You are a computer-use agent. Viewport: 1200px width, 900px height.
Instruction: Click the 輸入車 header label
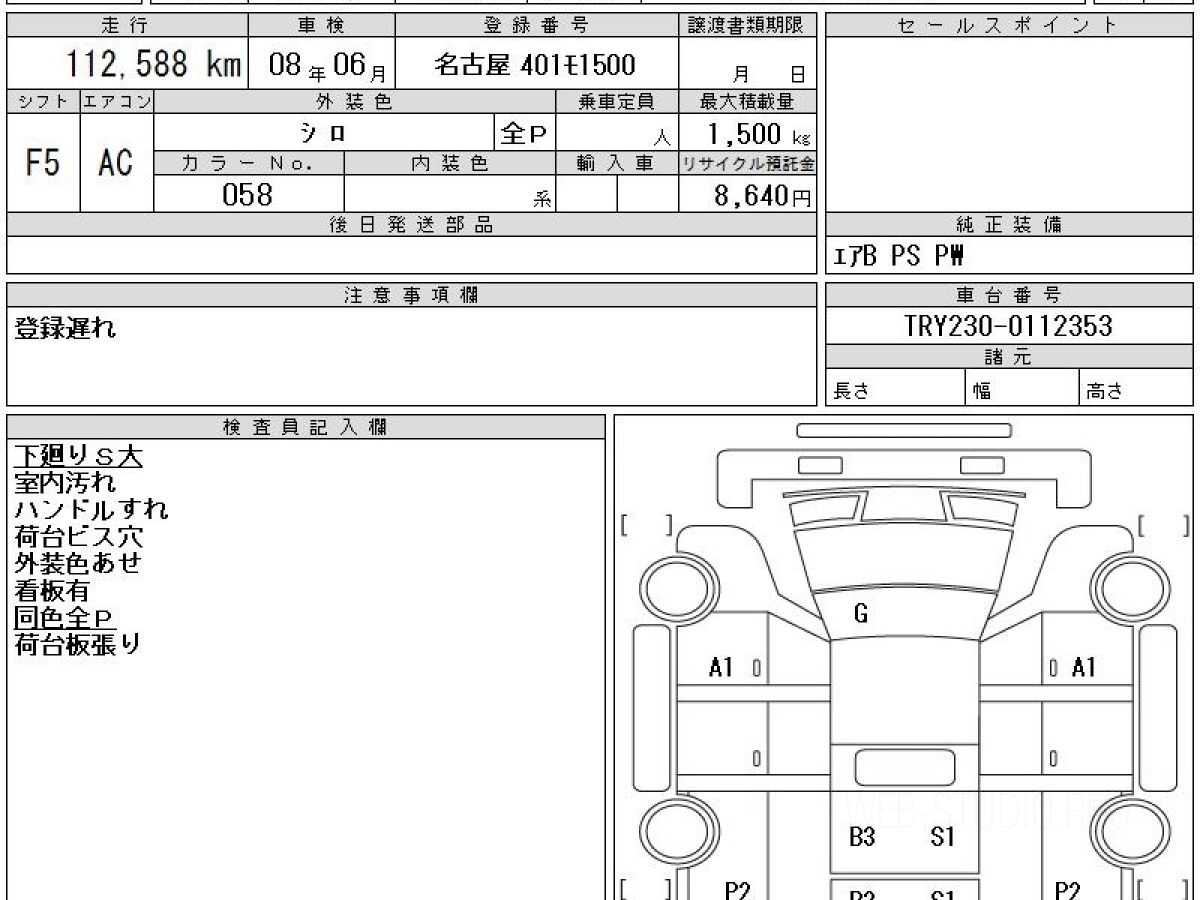(617, 165)
